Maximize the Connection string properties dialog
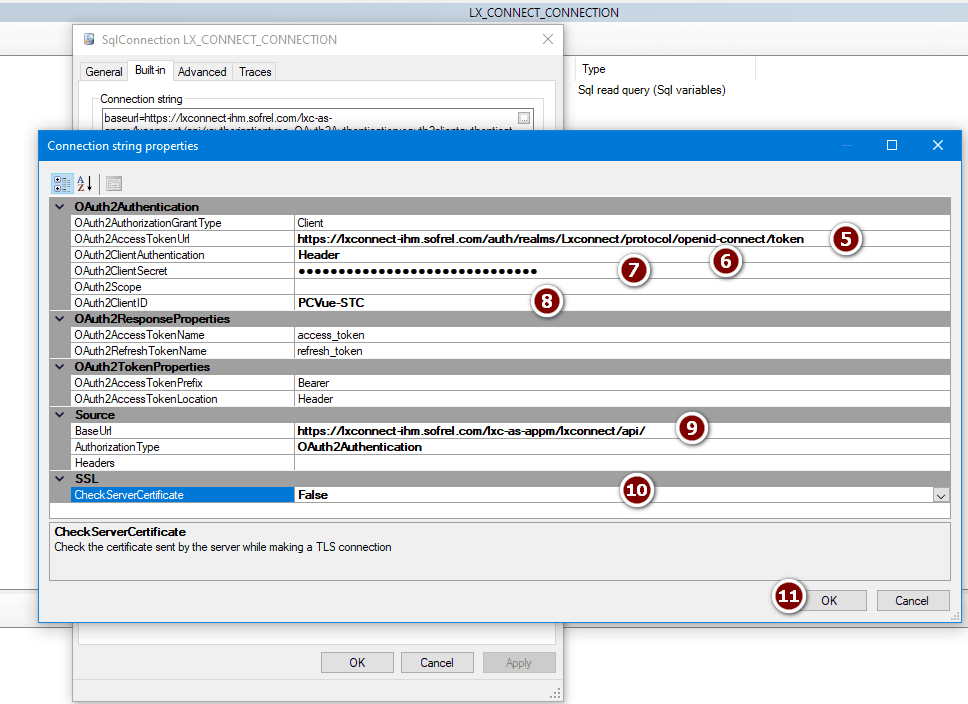Screen dimensions: 968x704 (x=892, y=146)
